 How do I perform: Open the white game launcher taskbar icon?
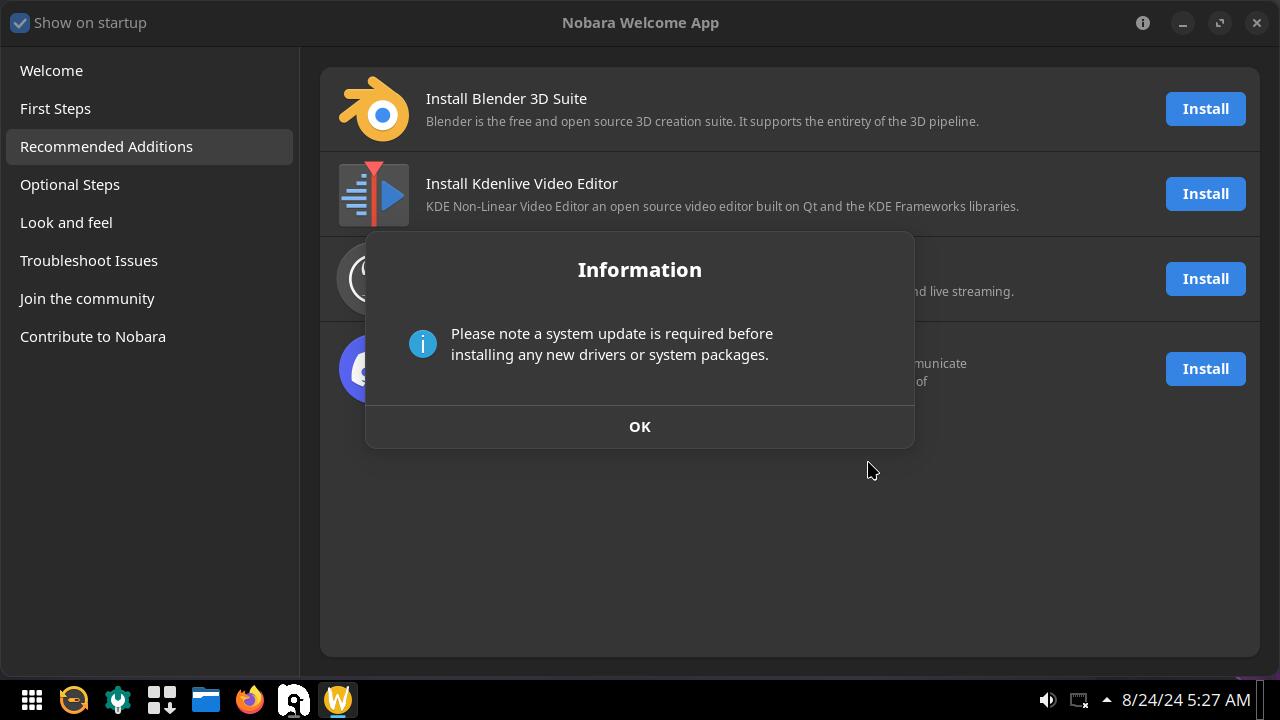click(x=294, y=700)
